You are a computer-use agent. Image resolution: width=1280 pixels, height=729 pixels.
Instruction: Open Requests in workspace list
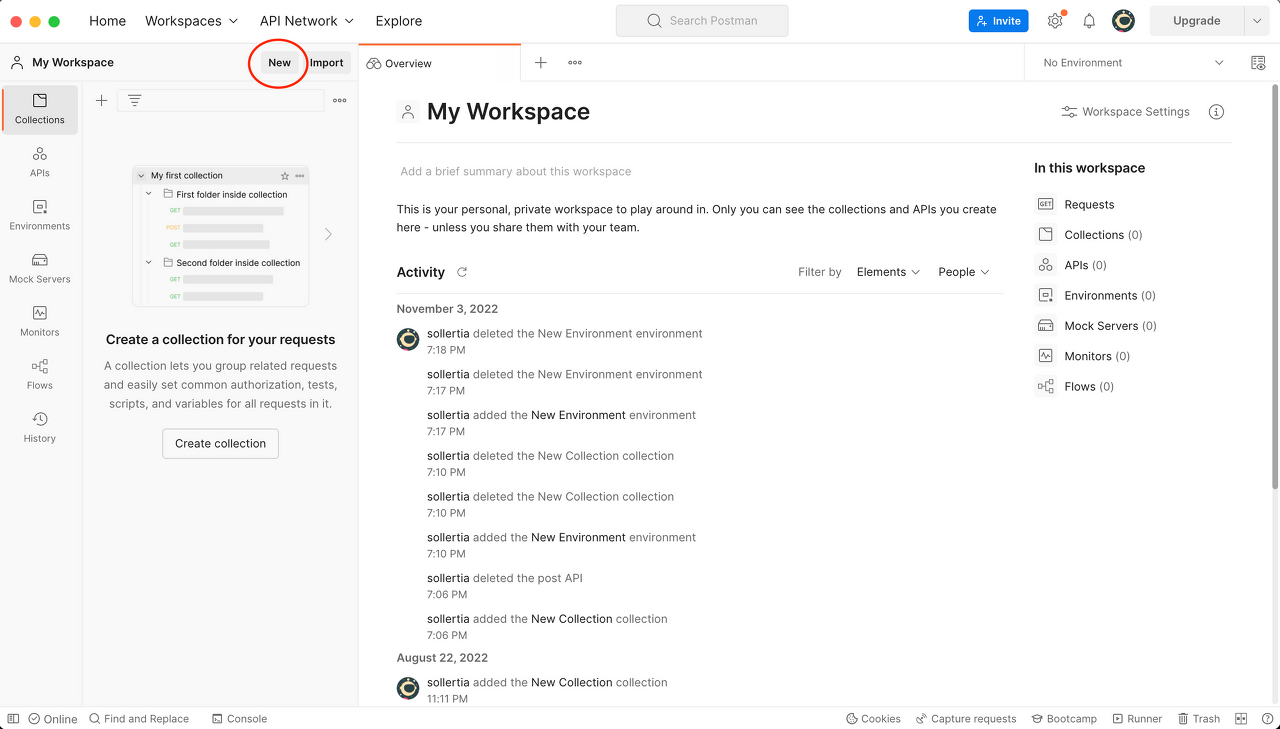click(x=1075, y=204)
